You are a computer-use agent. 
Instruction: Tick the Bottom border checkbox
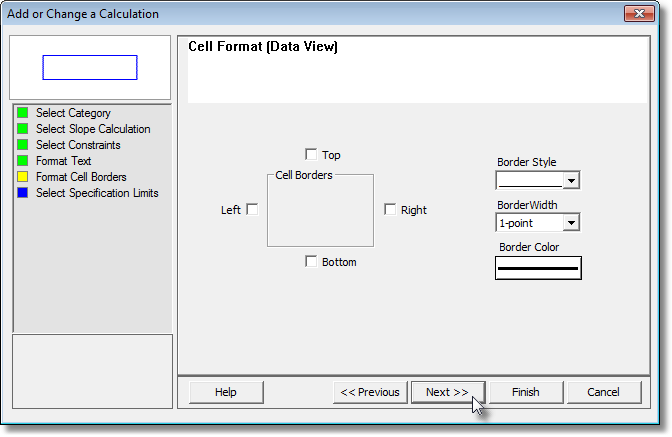(x=311, y=261)
